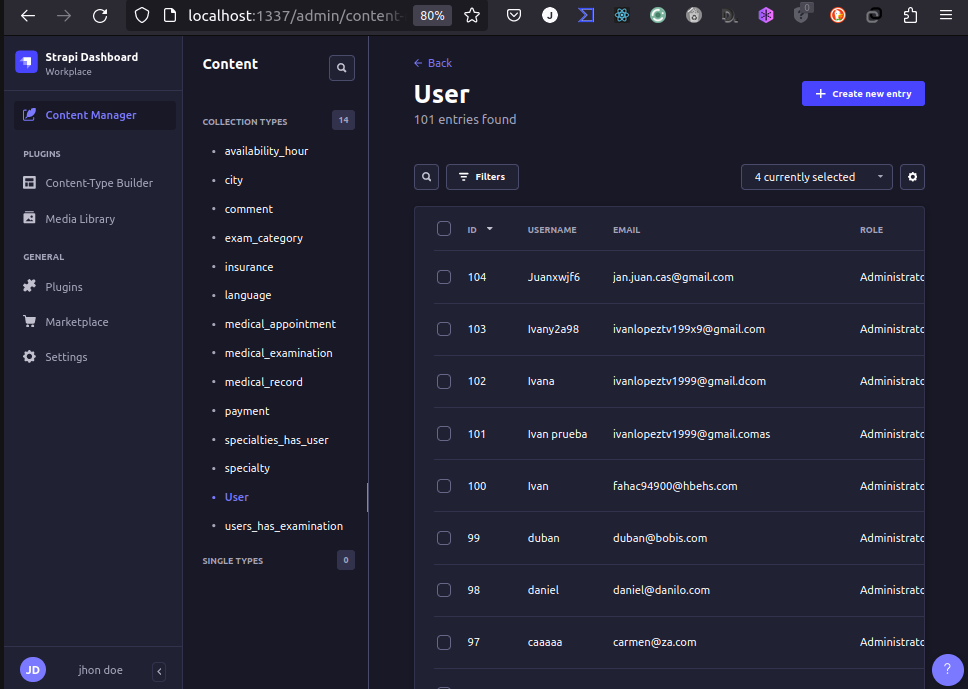Collapse the sidebar with the chevron arrow

pos(159,672)
